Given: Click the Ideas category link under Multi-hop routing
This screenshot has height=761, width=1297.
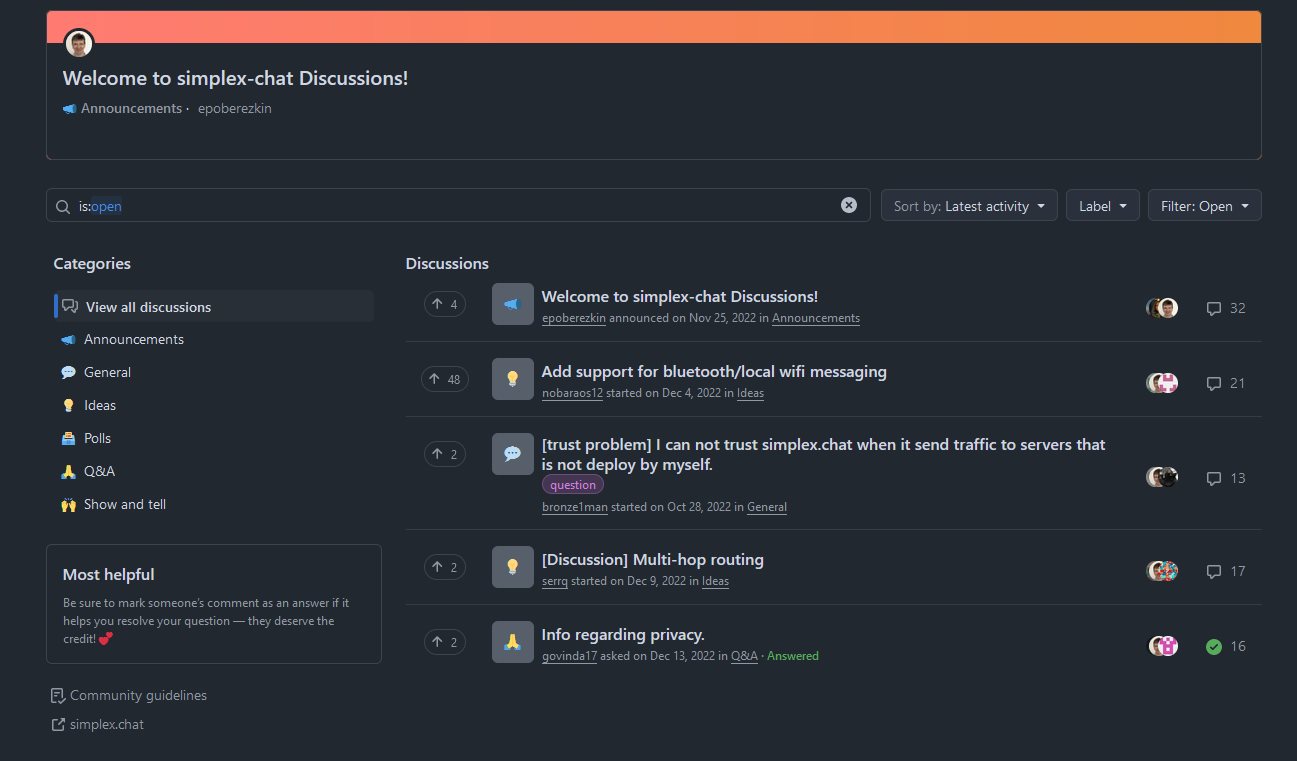Looking at the screenshot, I should pyautogui.click(x=715, y=581).
